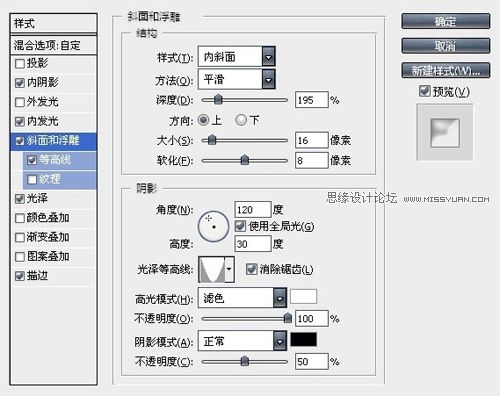Click the 确定 (OK) button
Image resolution: width=500 pixels, height=396 pixels.
tap(446, 21)
